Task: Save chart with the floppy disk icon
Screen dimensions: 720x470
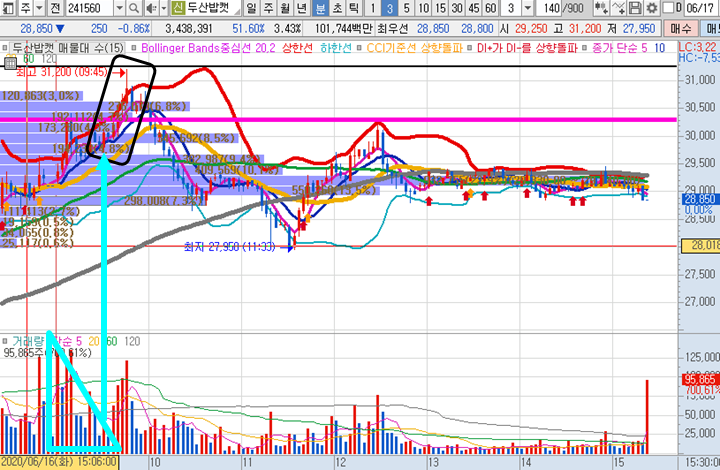Action: point(635,8)
